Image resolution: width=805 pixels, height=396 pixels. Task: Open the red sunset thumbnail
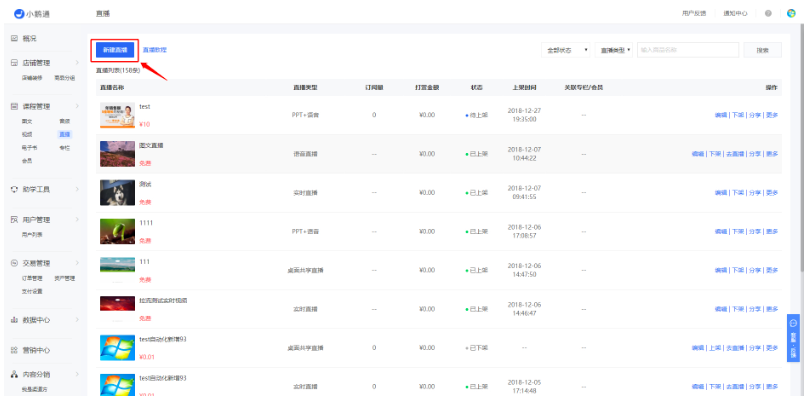click(118, 304)
